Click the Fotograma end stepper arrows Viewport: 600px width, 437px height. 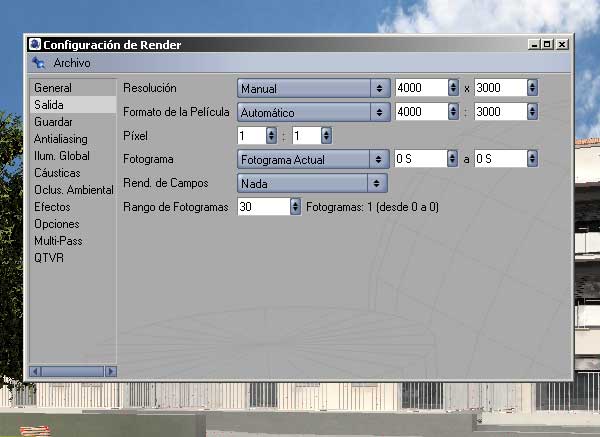pos(532,158)
